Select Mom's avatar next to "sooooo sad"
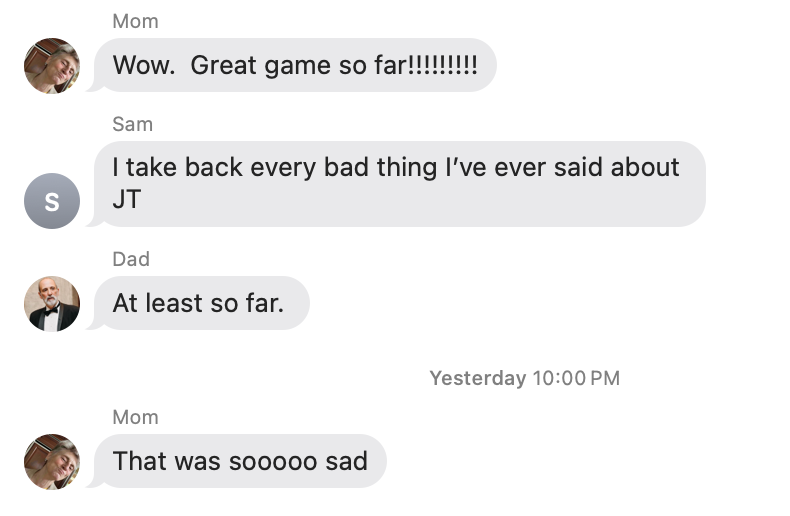This screenshot has height=516, width=790. pyautogui.click(x=52, y=461)
